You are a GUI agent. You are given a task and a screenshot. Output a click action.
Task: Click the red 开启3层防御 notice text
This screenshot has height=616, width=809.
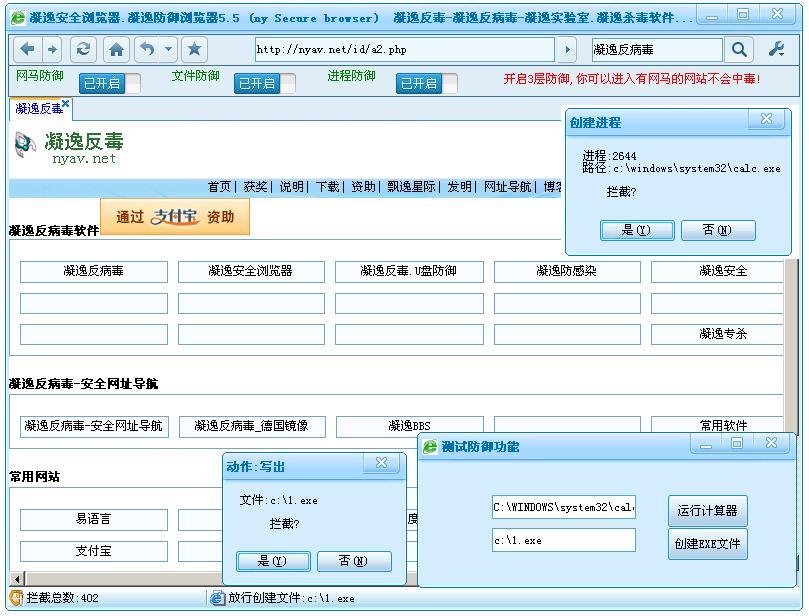point(632,79)
